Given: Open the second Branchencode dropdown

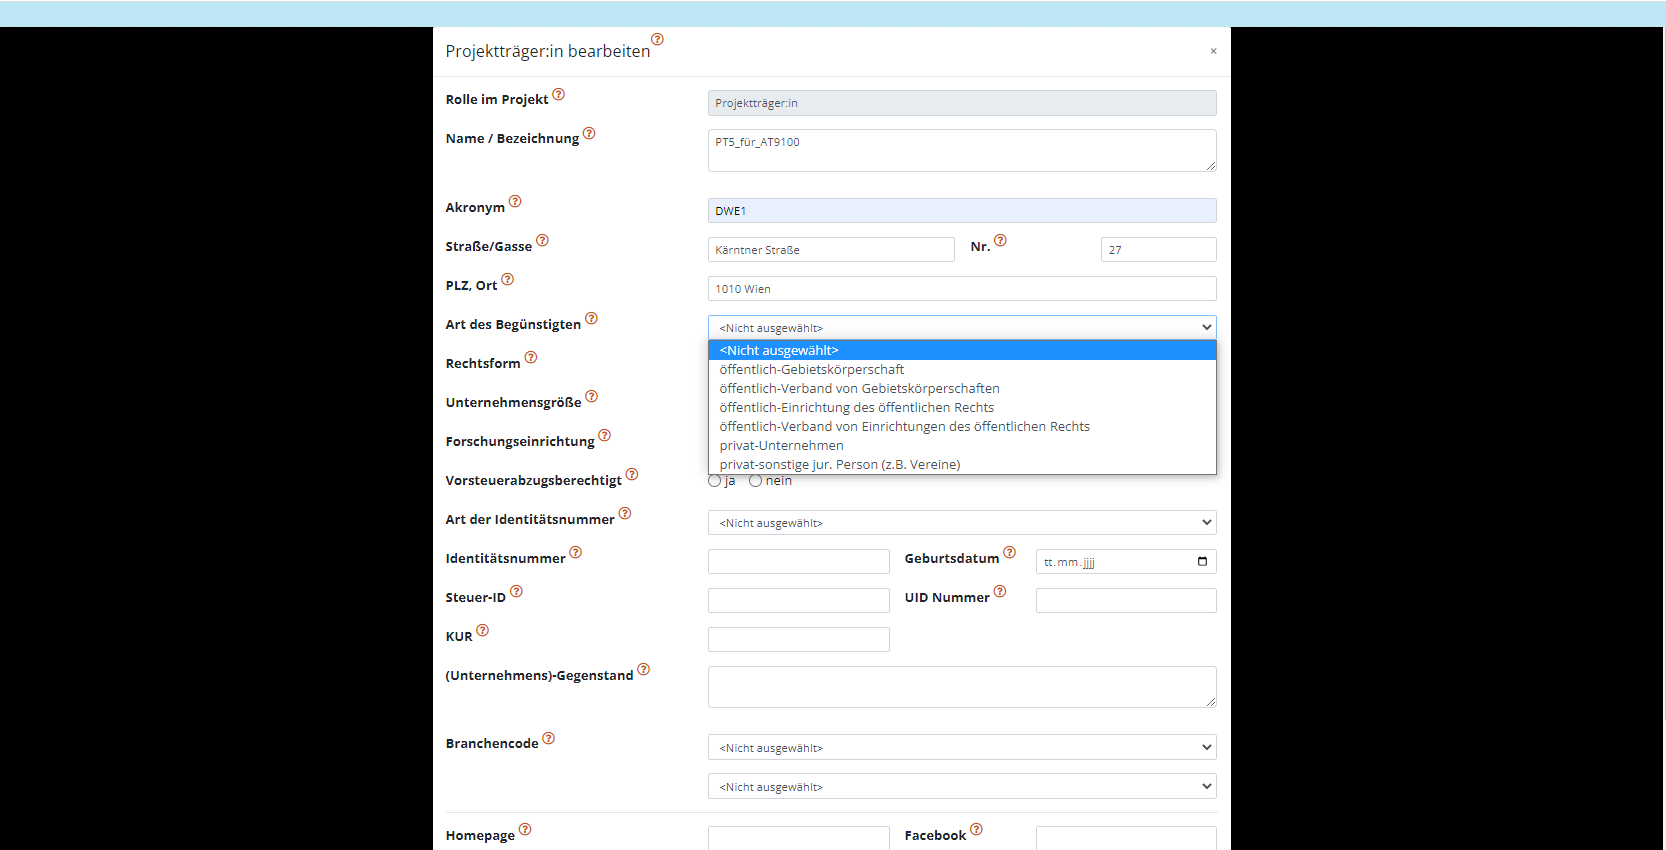Looking at the screenshot, I should pos(961,787).
